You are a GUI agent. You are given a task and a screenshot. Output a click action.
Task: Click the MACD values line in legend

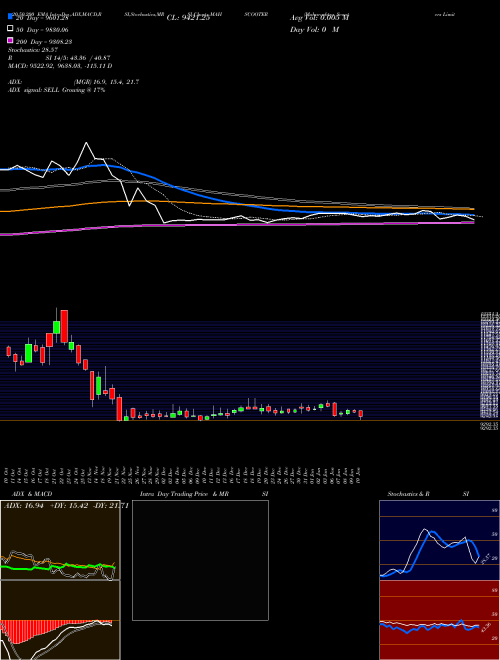point(60,66)
